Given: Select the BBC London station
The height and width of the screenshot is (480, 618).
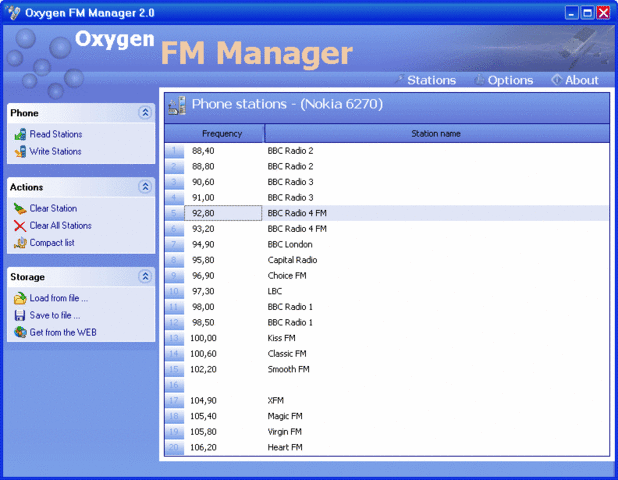Looking at the screenshot, I should tap(290, 245).
